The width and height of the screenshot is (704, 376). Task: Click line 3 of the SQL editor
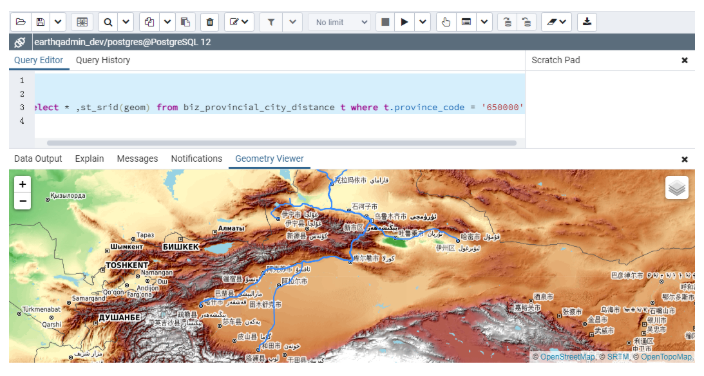point(280,107)
